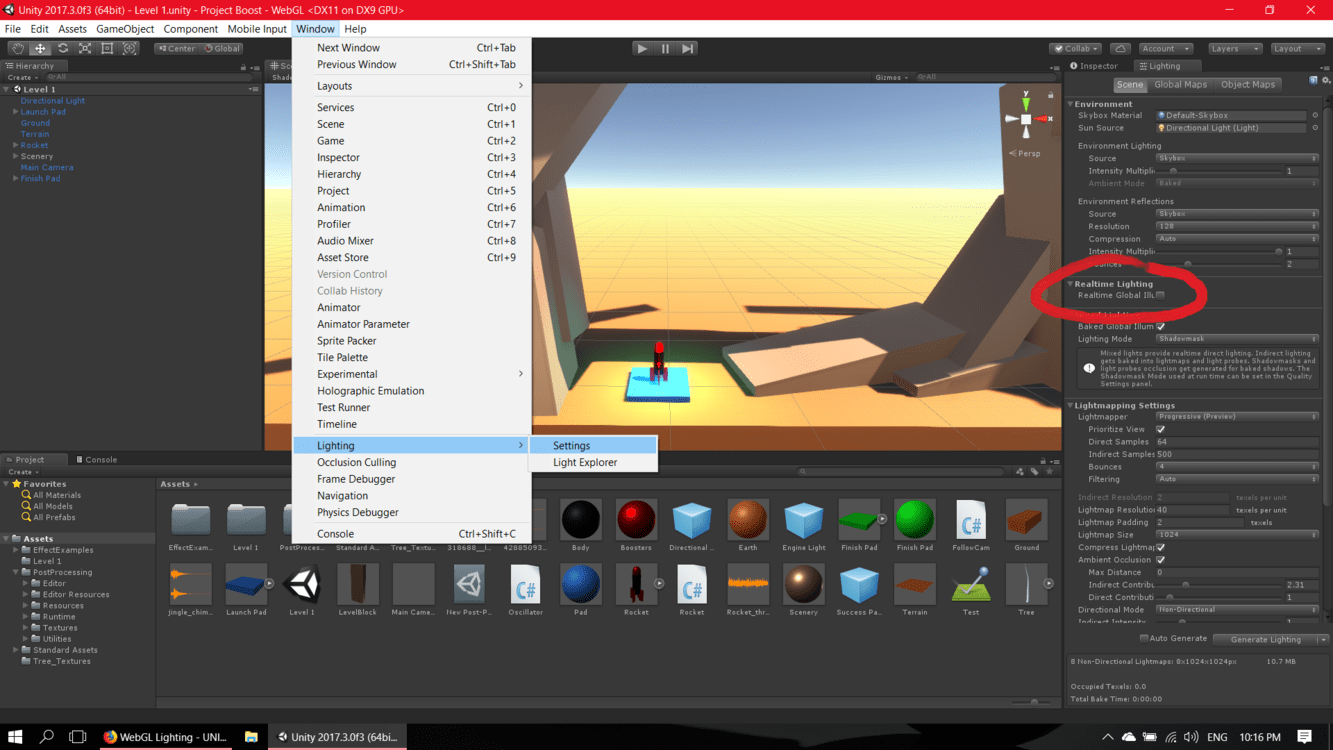Select the Rocket asset thumbnail
Image resolution: width=1333 pixels, height=750 pixels.
[636, 585]
